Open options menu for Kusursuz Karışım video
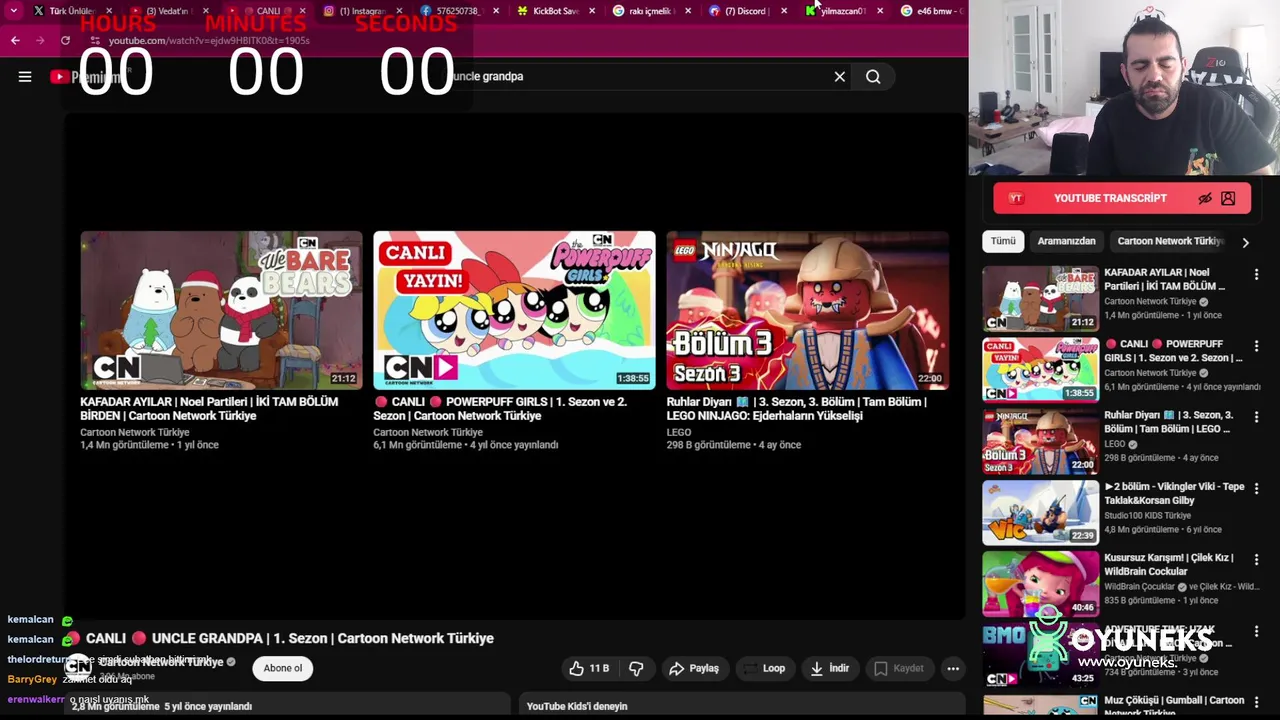This screenshot has width=1280, height=720. pos(1257,560)
